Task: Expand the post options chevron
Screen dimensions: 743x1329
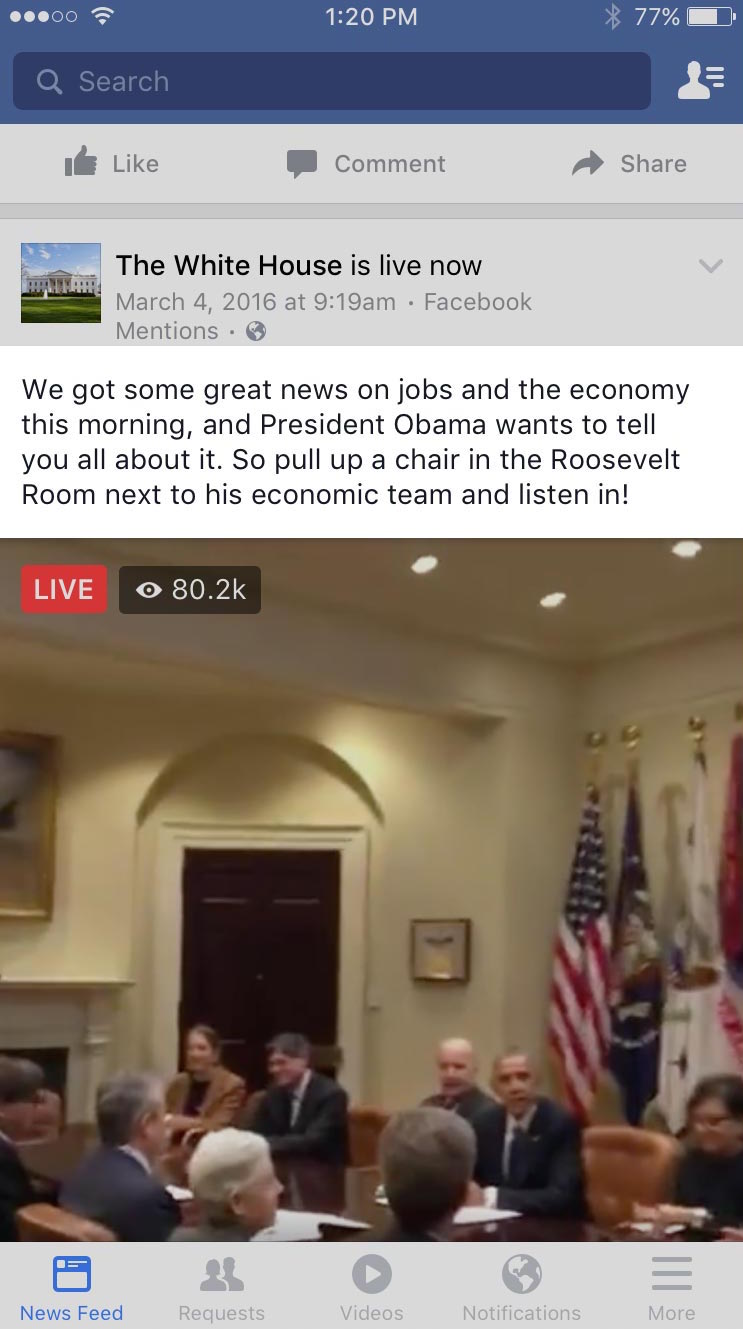Action: [710, 266]
